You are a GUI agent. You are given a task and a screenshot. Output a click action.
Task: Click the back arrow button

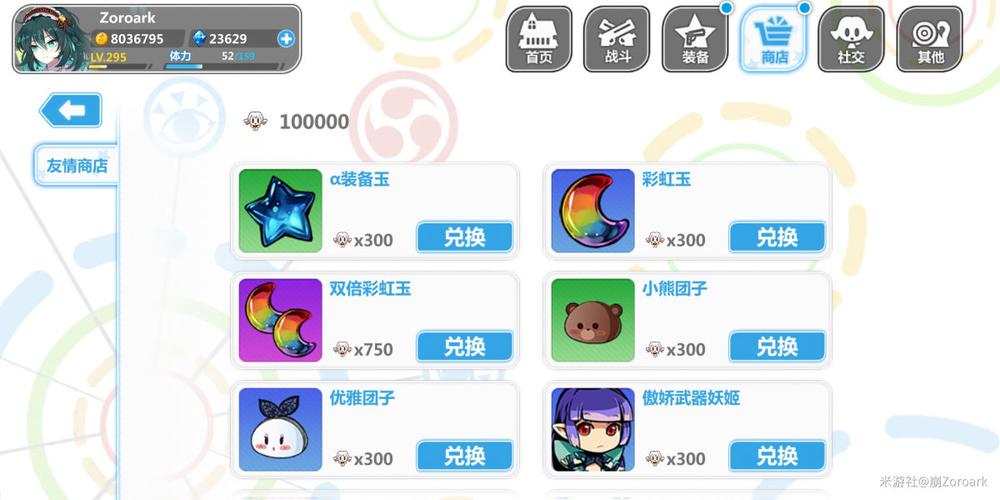[x=71, y=110]
